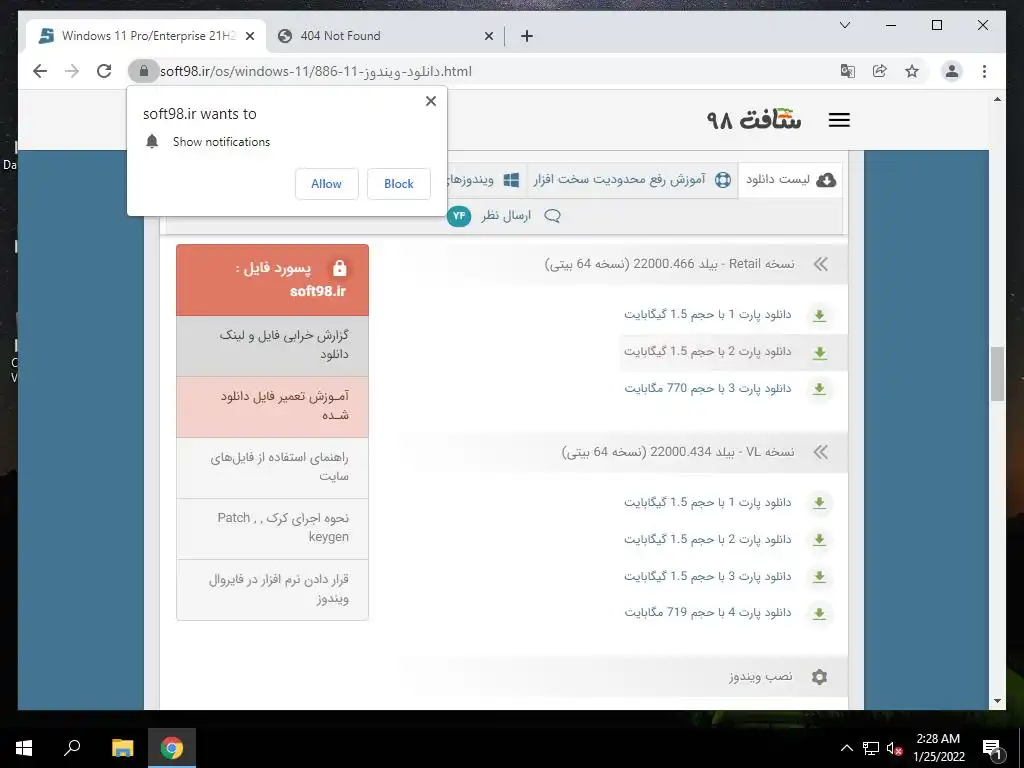This screenshot has height=768, width=1024.
Task: Click the Soft98 site logo
Action: point(754,120)
